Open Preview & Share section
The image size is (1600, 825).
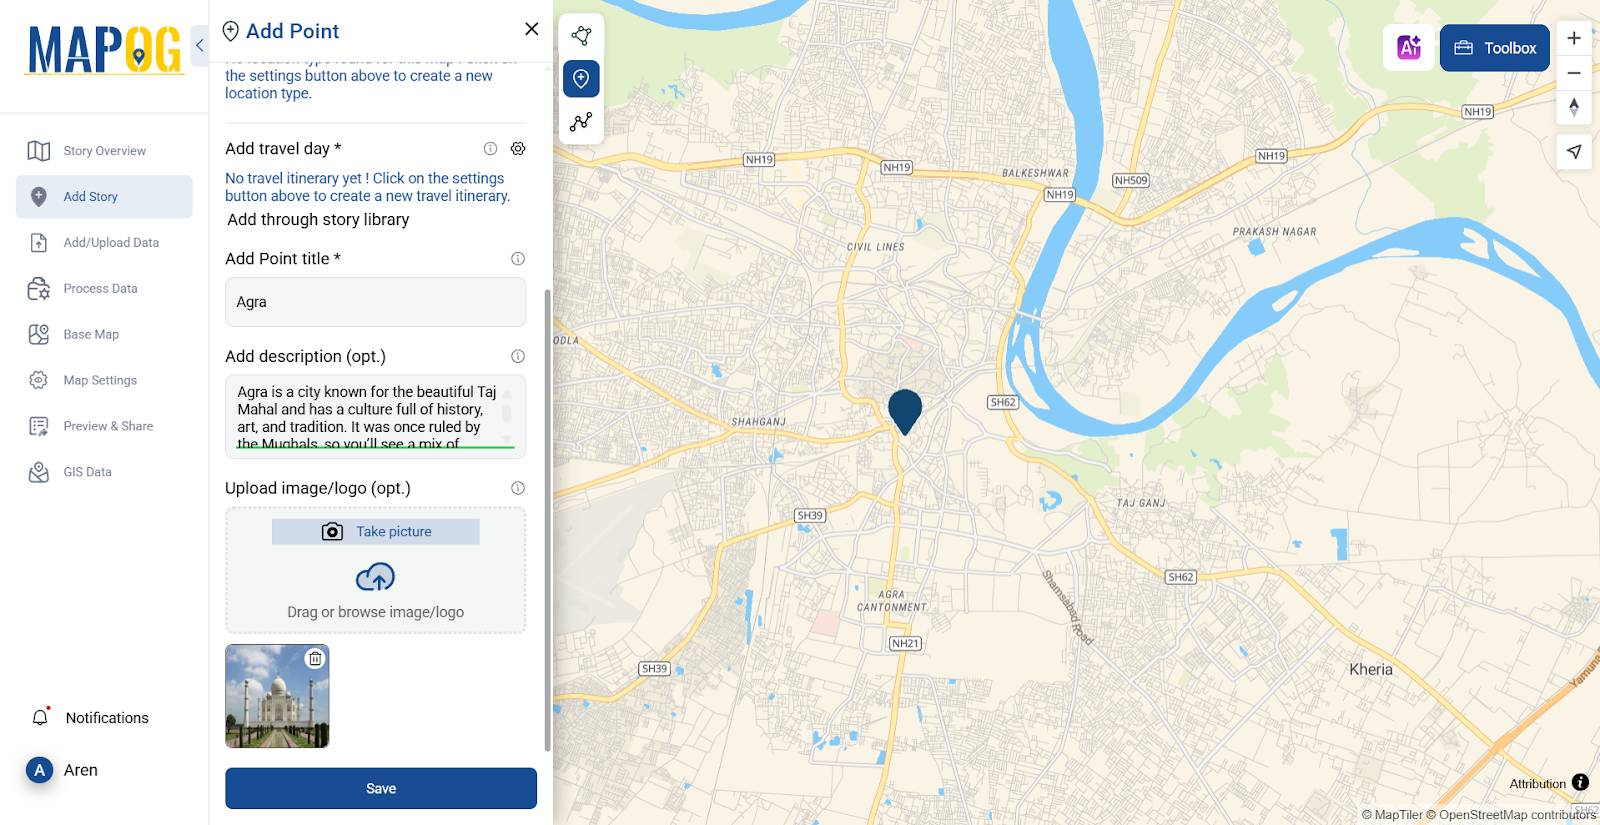pos(104,427)
